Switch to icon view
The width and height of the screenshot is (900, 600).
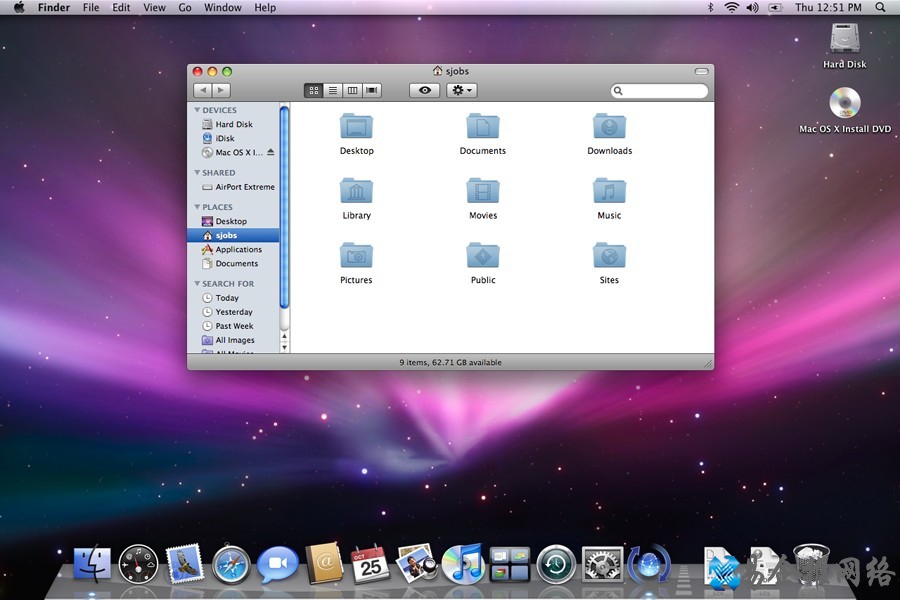coord(313,90)
